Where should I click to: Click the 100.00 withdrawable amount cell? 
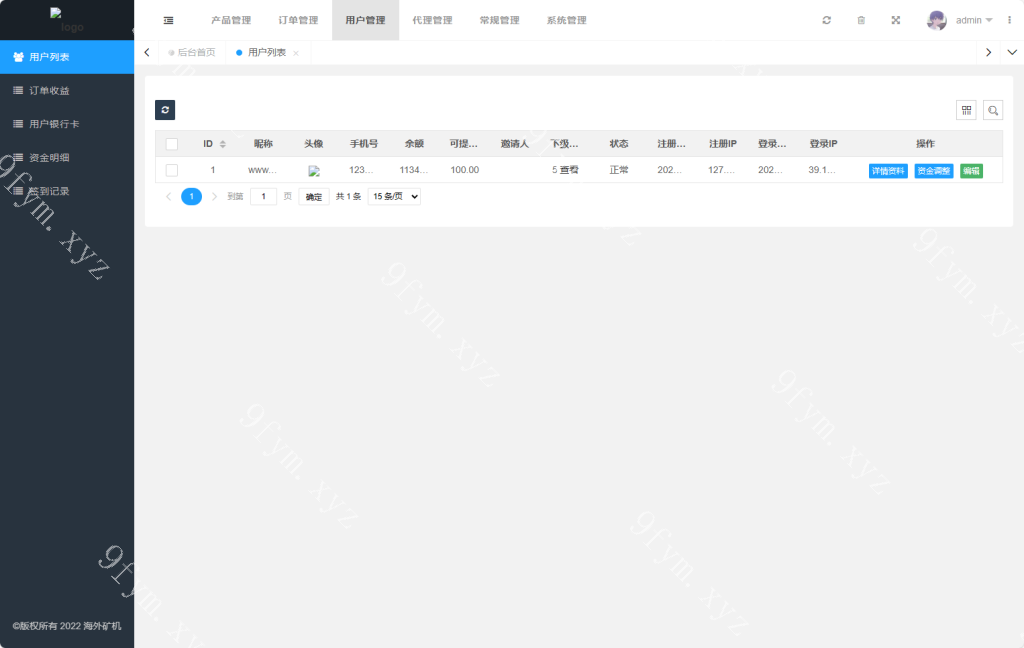[465, 170]
